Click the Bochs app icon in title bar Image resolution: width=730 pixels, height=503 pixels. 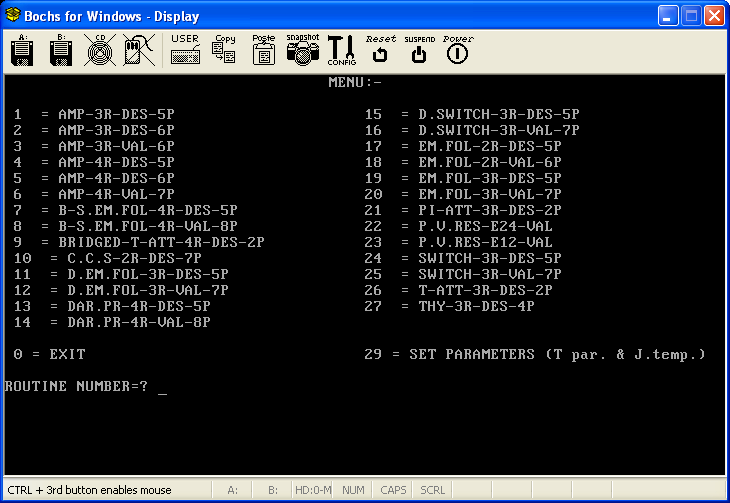[x=13, y=15]
